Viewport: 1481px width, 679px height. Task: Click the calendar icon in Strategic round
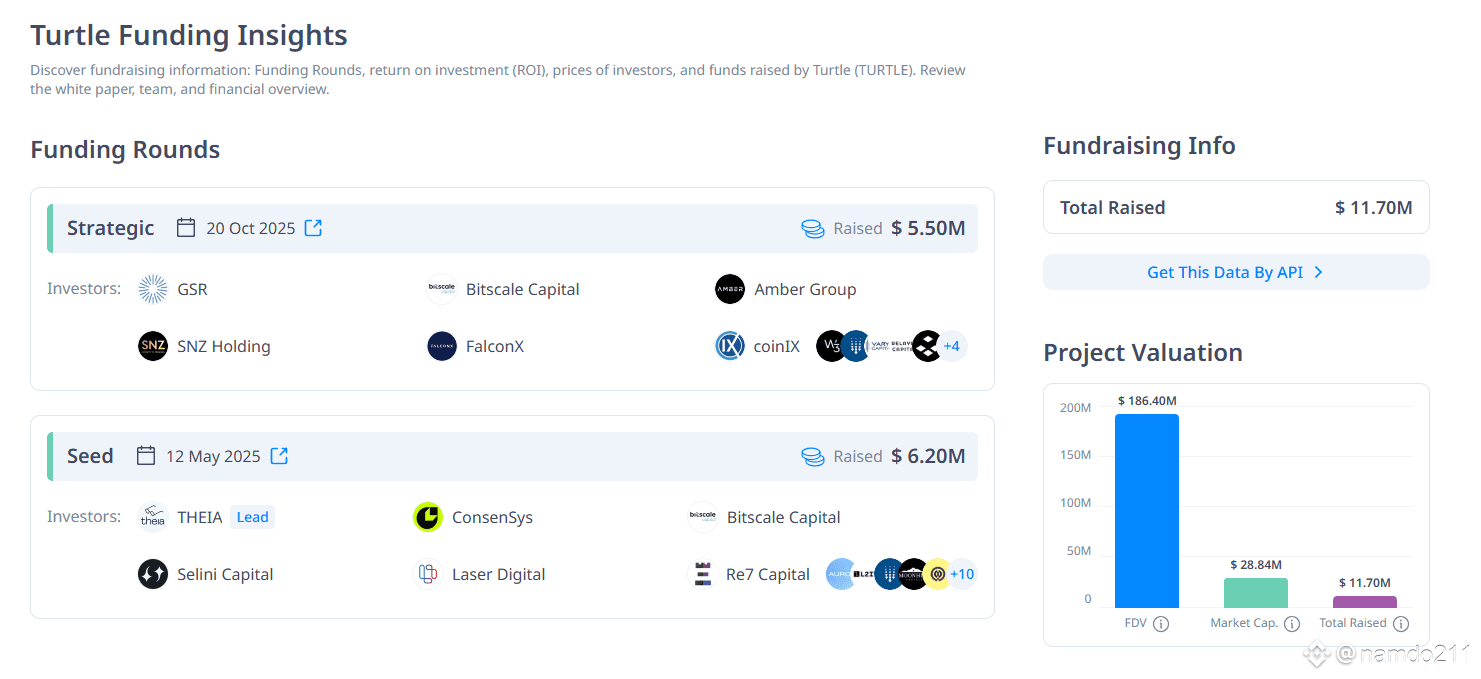coord(185,228)
